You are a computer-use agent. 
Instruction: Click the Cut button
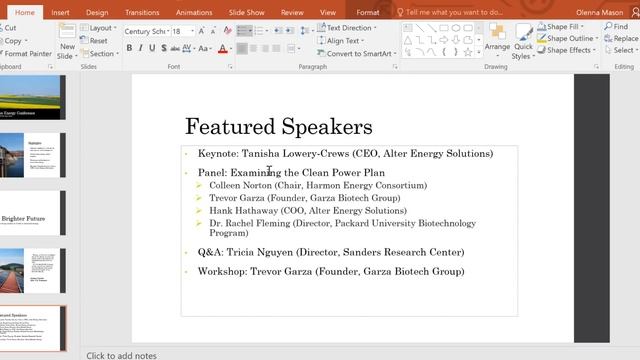coord(8,28)
